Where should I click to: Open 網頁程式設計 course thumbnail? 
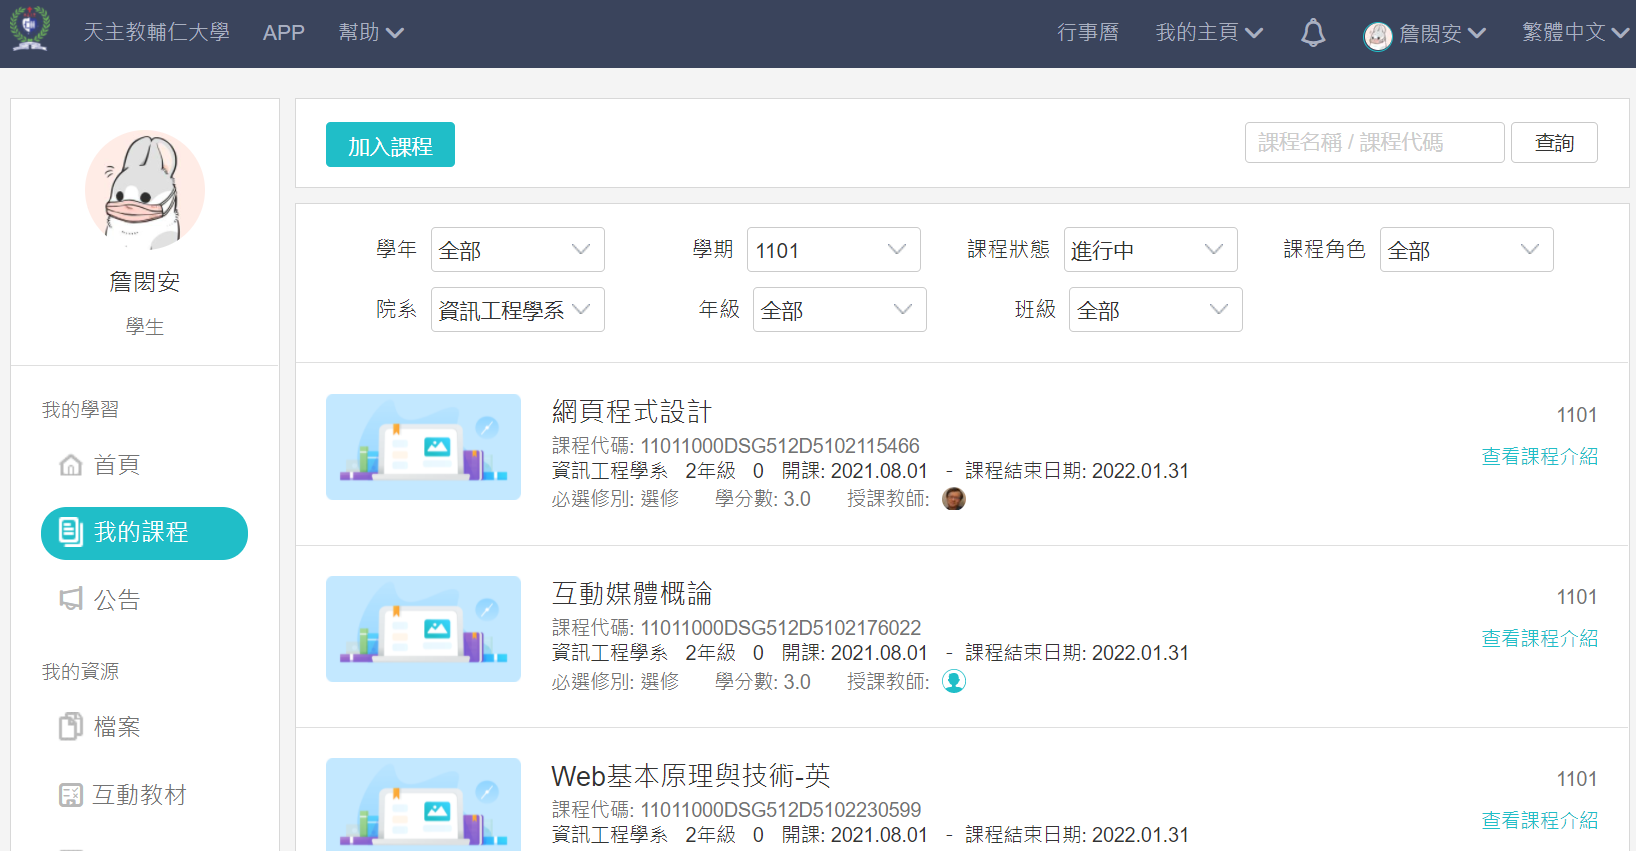(423, 447)
